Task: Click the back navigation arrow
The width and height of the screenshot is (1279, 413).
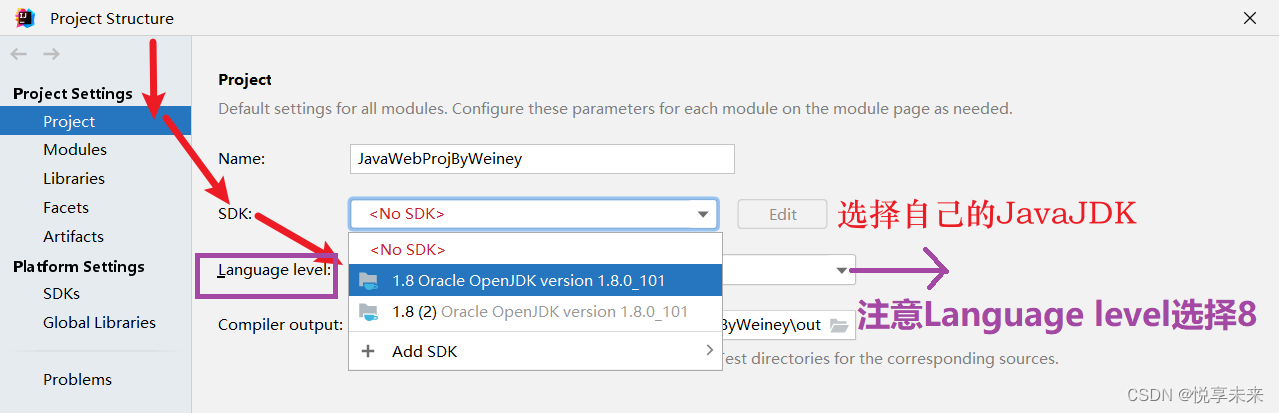Action: click(x=19, y=54)
